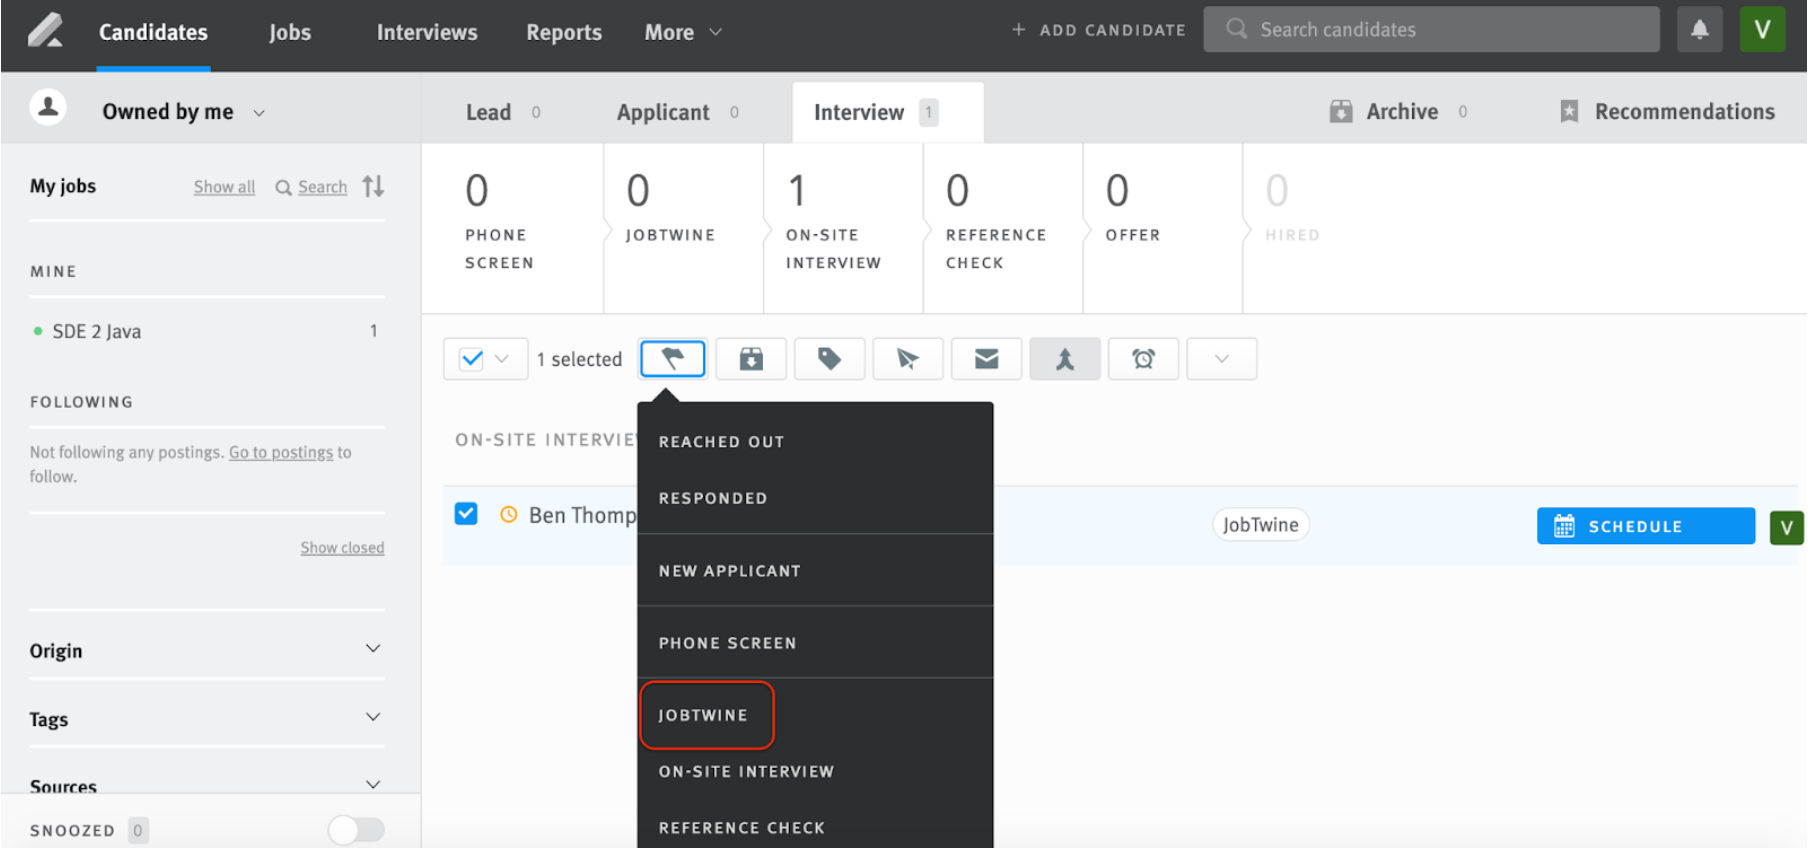Filter by On-Site Interview stage count
Viewport: 1808px width, 848px height.
pyautogui.click(x=843, y=228)
